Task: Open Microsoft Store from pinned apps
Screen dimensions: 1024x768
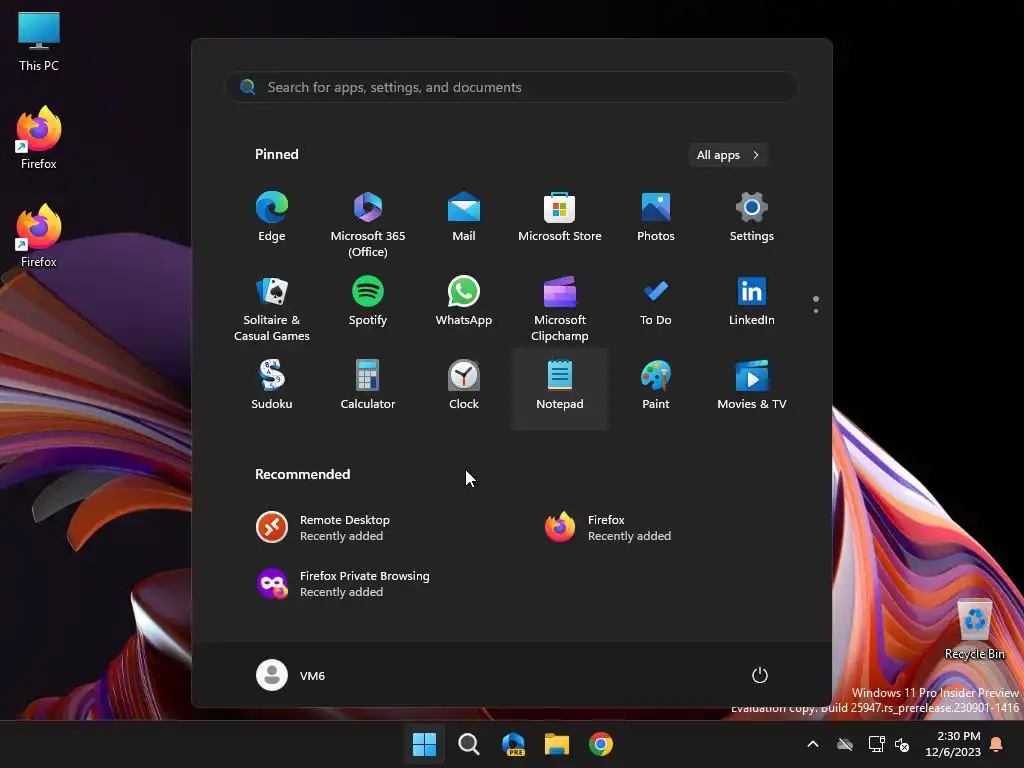Action: [560, 217]
